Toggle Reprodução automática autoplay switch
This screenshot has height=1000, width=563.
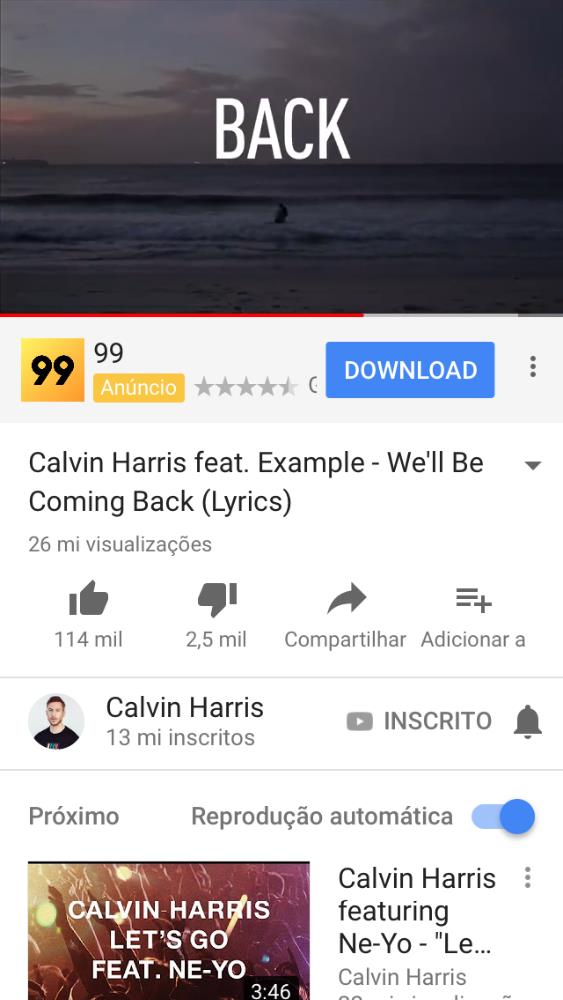(x=503, y=816)
